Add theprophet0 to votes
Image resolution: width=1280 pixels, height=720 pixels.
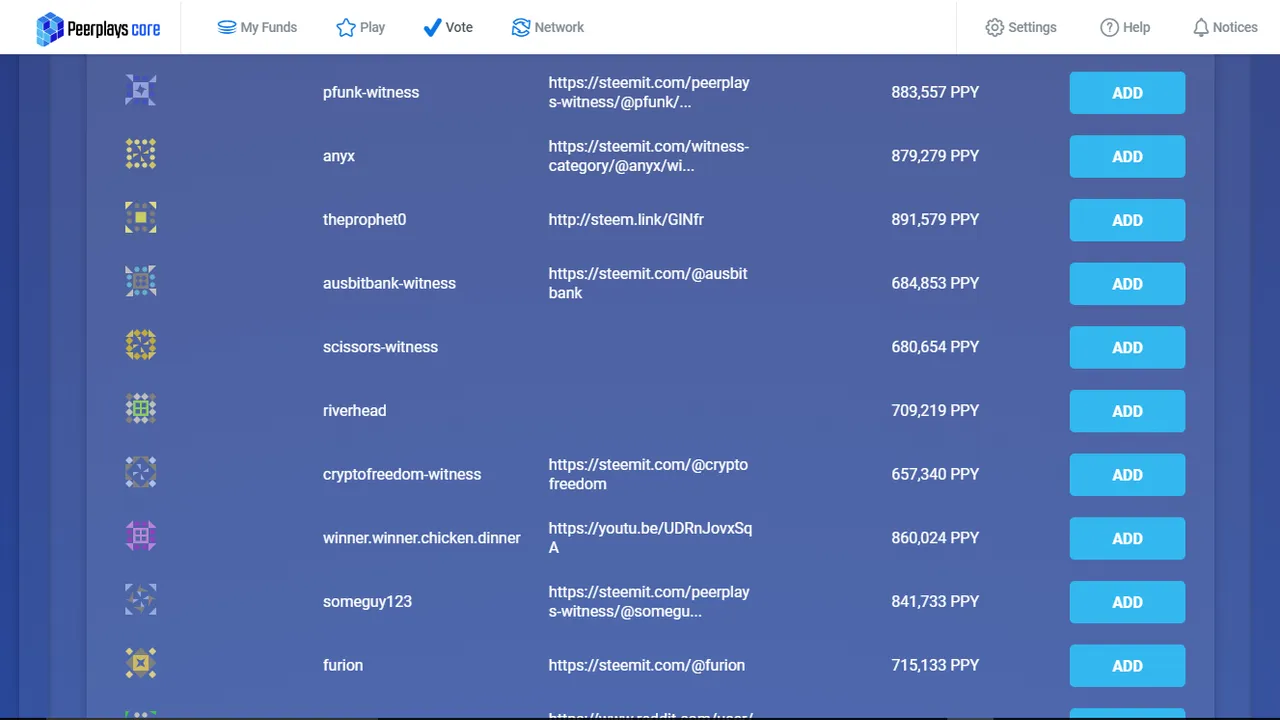click(x=1127, y=220)
